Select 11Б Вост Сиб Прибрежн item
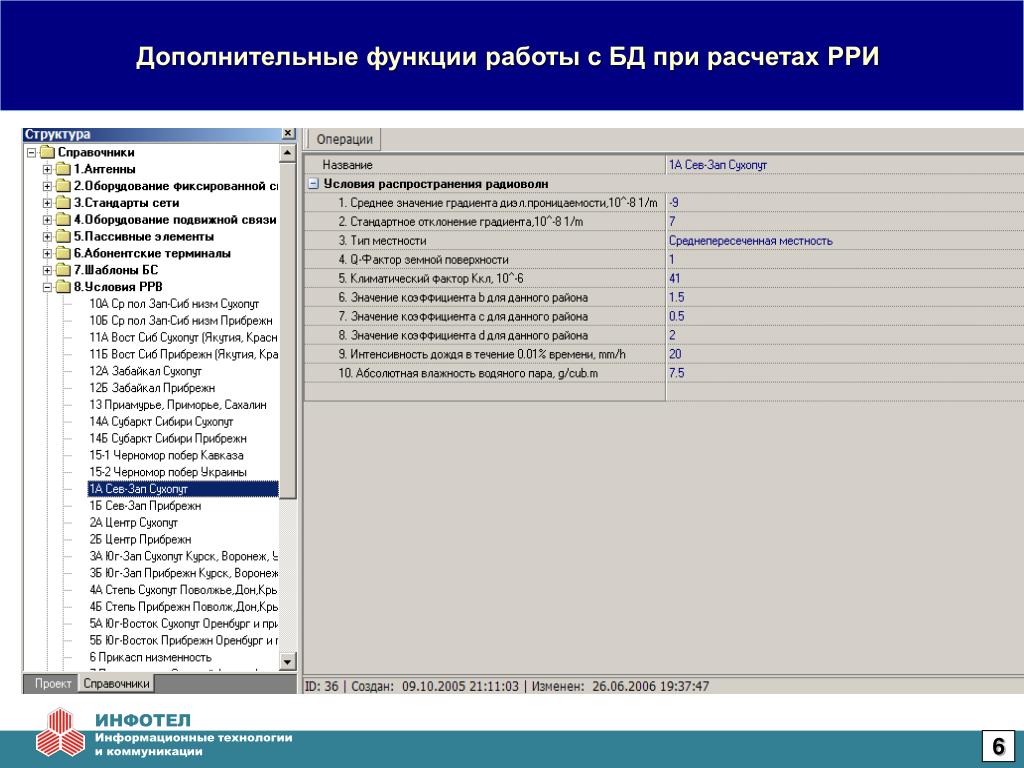 184,355
